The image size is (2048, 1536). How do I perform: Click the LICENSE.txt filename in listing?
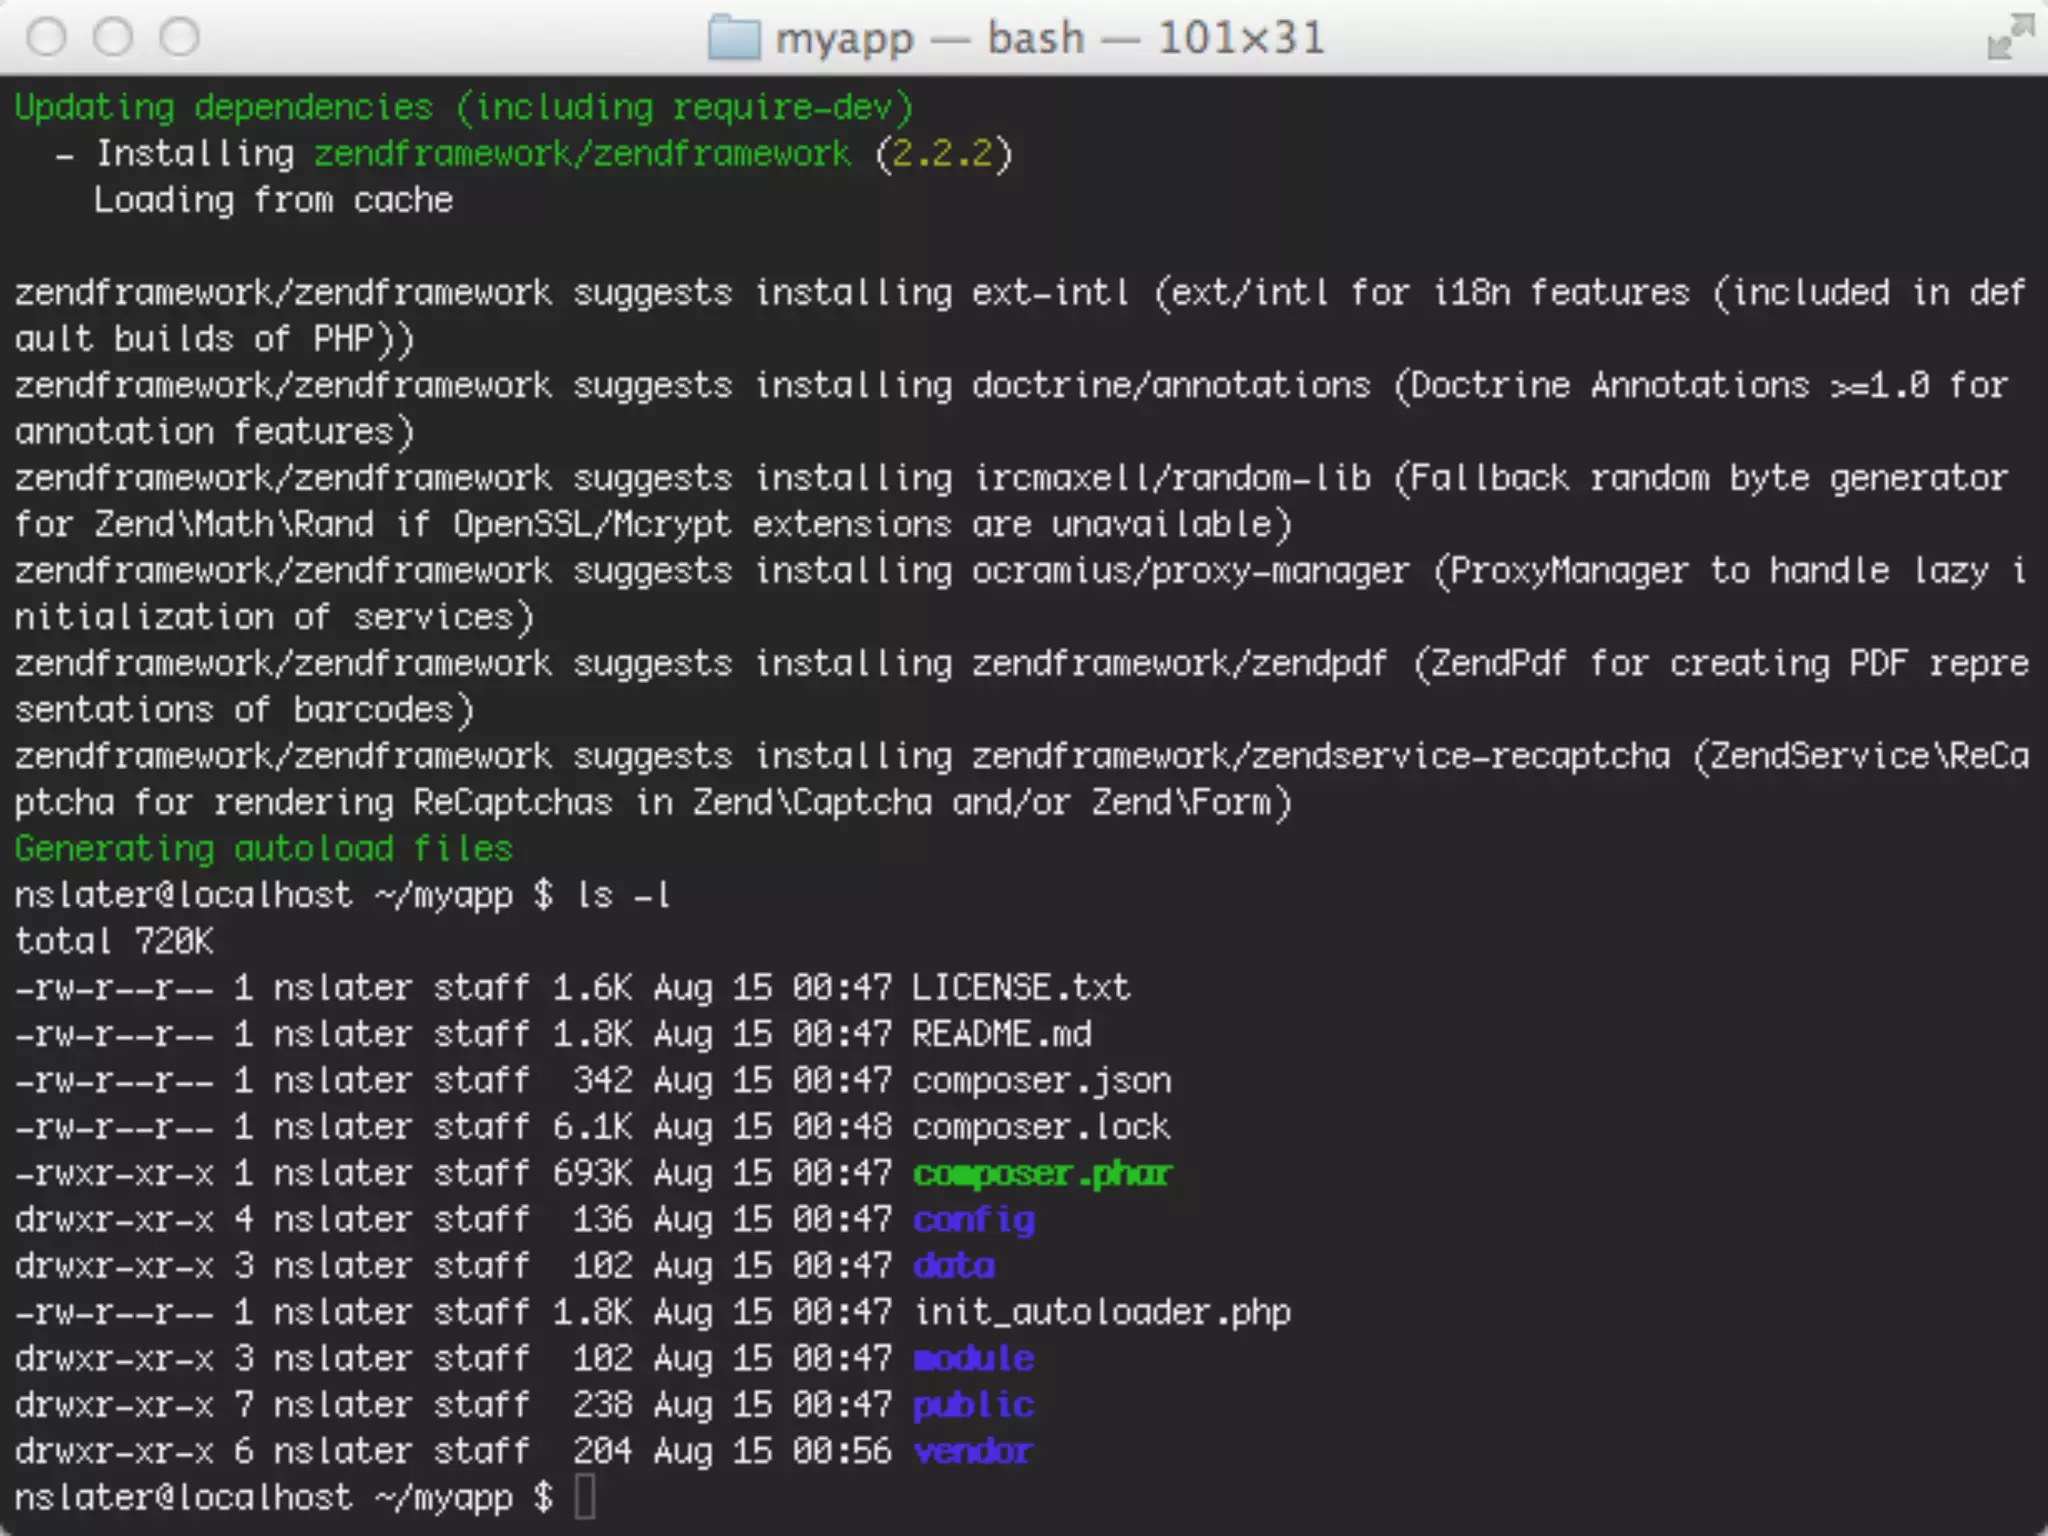pos(1021,988)
